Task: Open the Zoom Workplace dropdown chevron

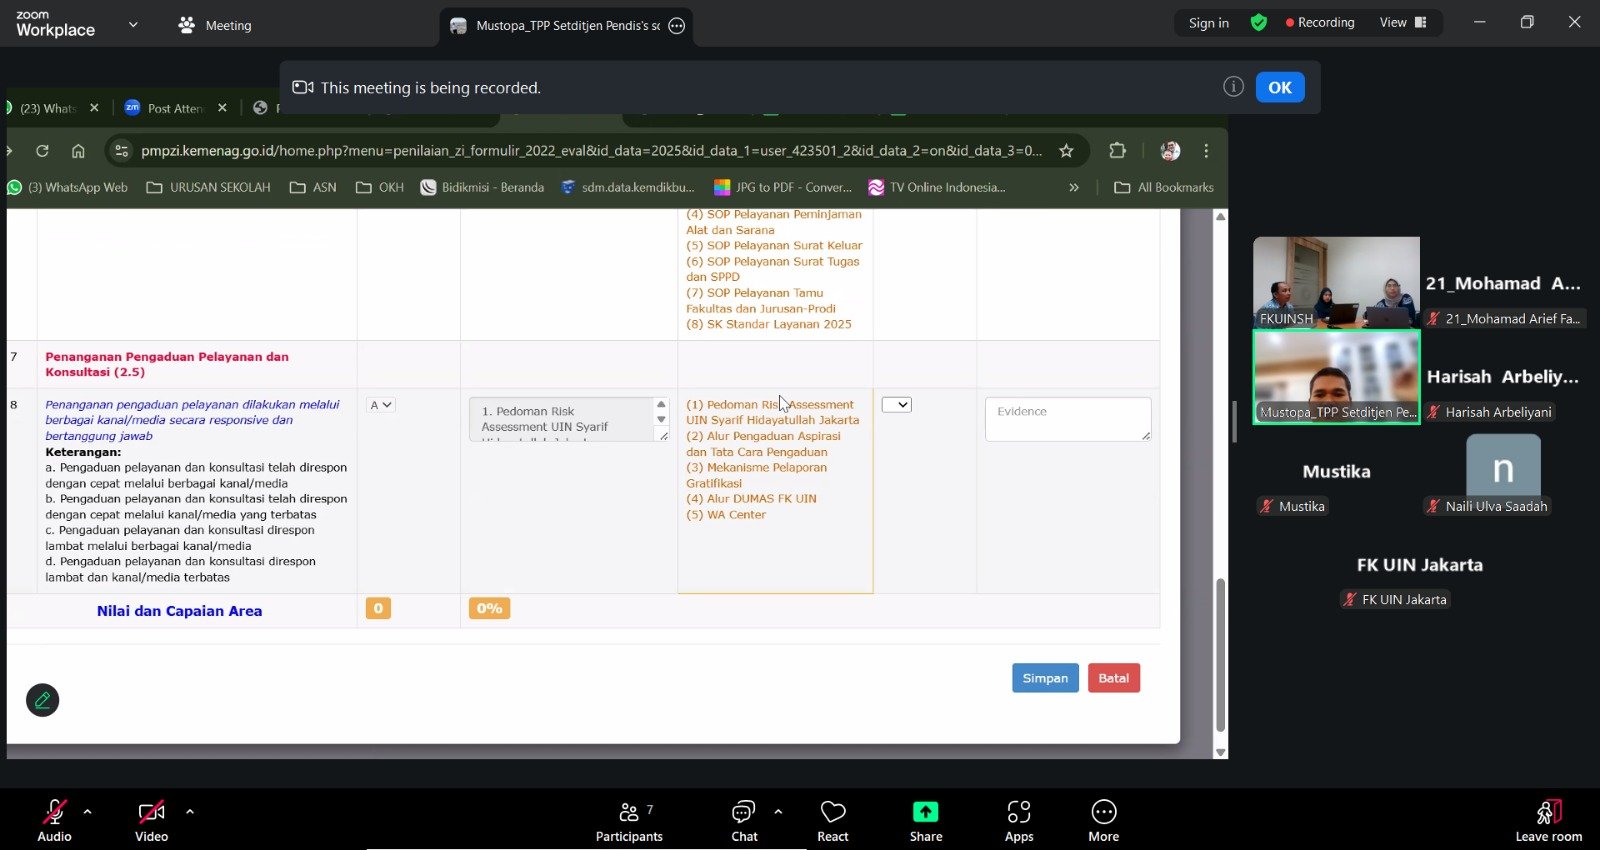Action: click(x=133, y=25)
